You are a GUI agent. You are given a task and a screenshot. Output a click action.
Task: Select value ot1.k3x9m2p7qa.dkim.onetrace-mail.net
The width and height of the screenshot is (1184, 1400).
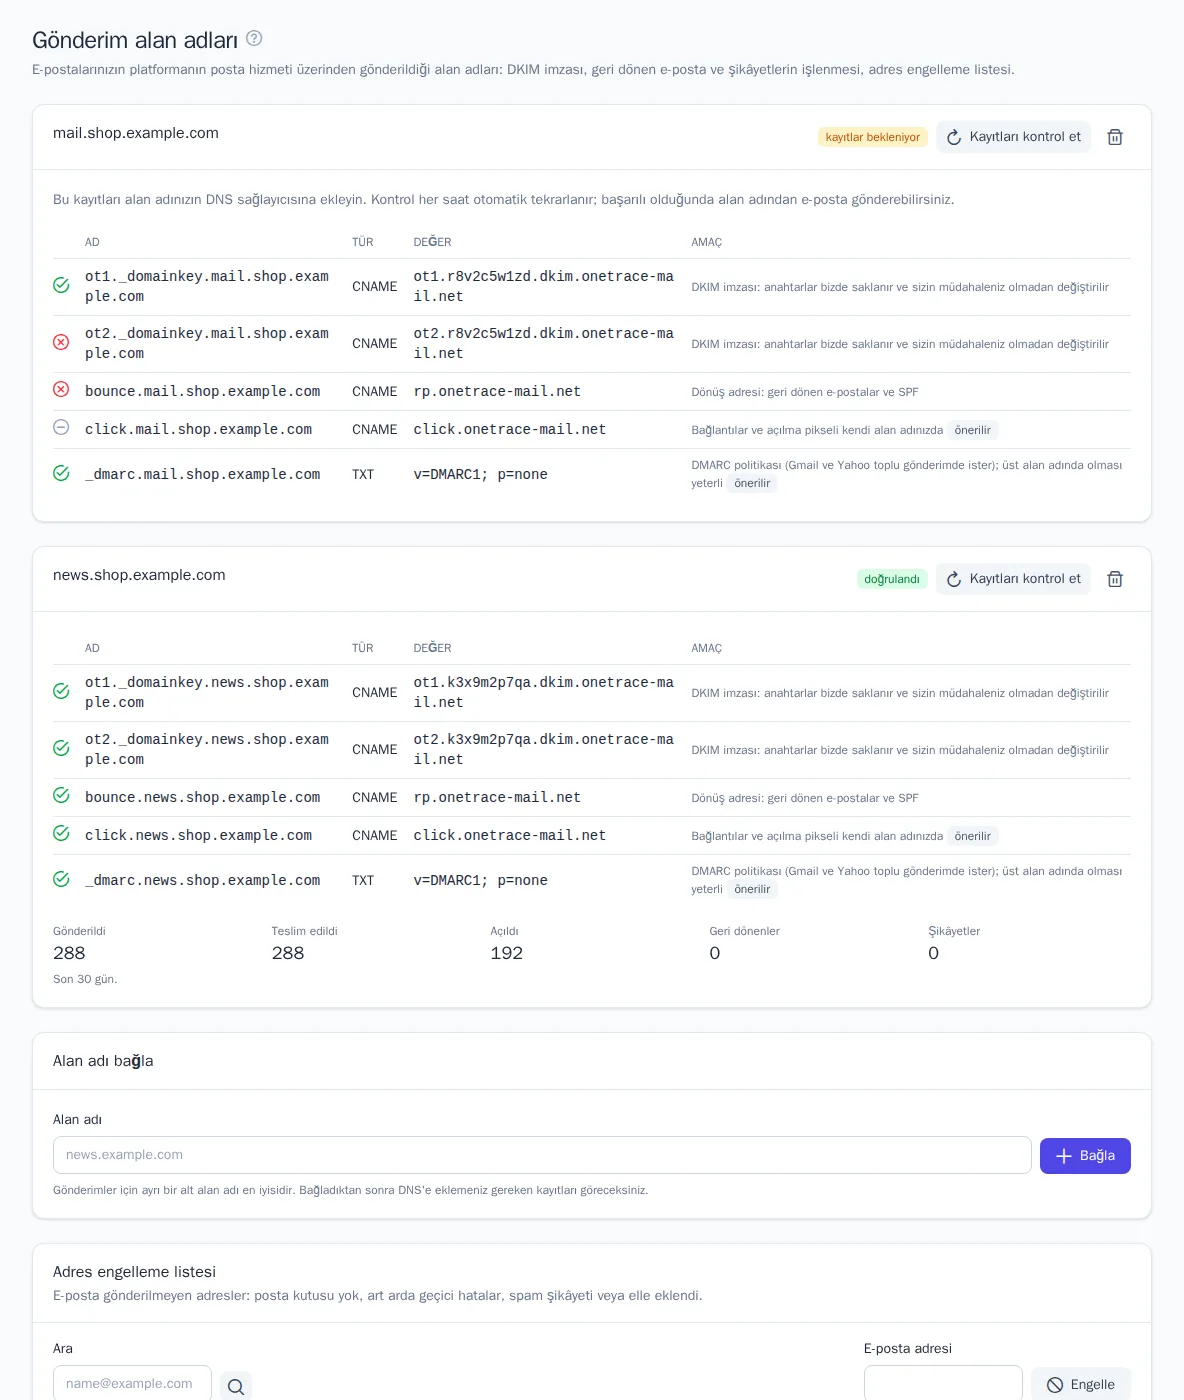click(544, 693)
